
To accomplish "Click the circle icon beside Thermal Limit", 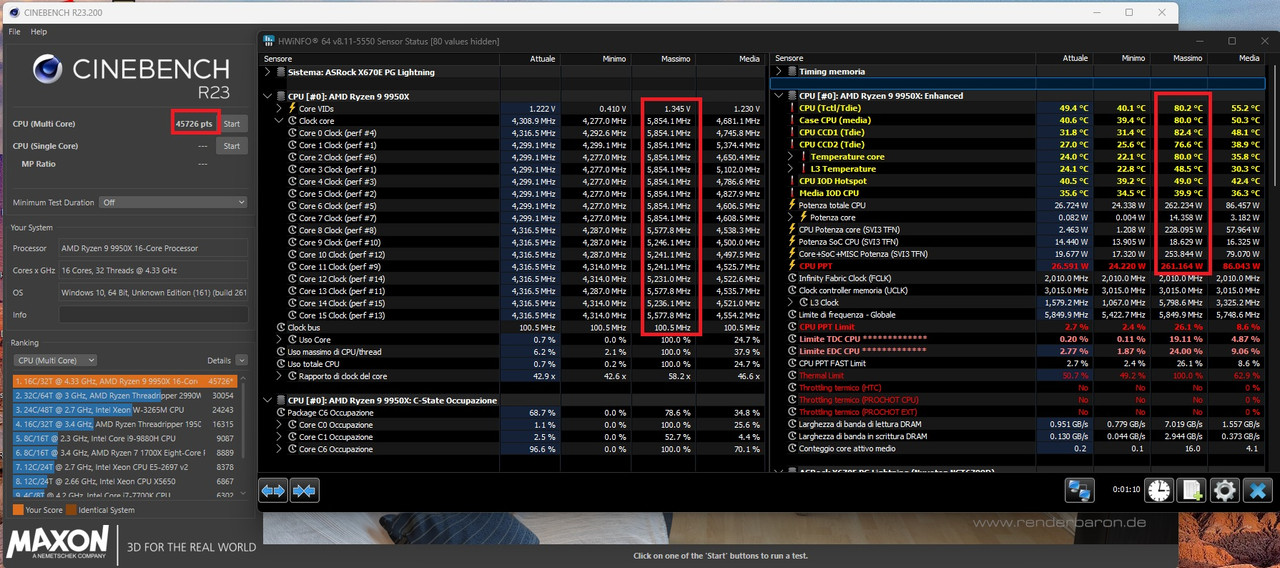I will (x=792, y=375).
